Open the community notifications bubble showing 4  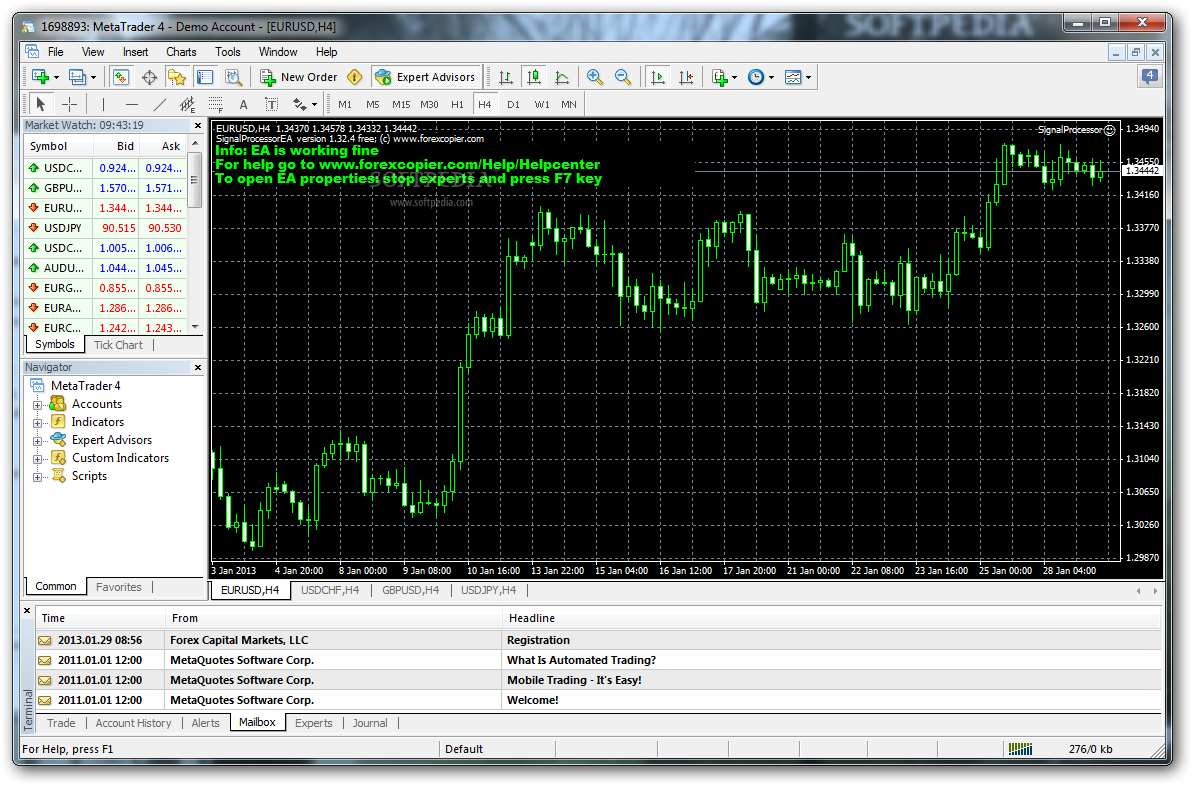(1150, 76)
